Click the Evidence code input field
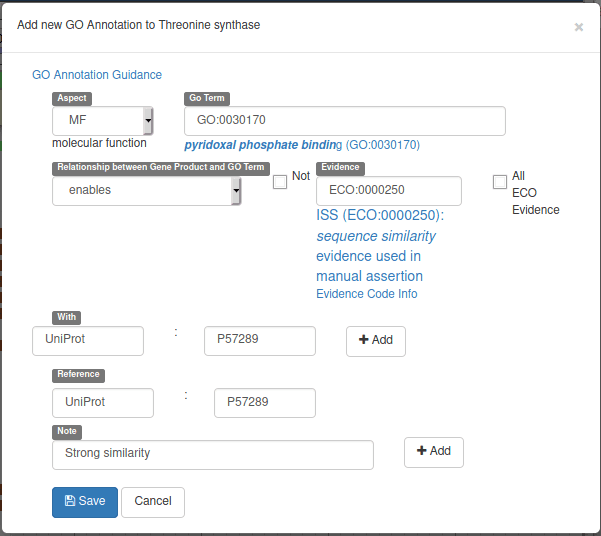The width and height of the screenshot is (601, 536). click(x=388, y=191)
